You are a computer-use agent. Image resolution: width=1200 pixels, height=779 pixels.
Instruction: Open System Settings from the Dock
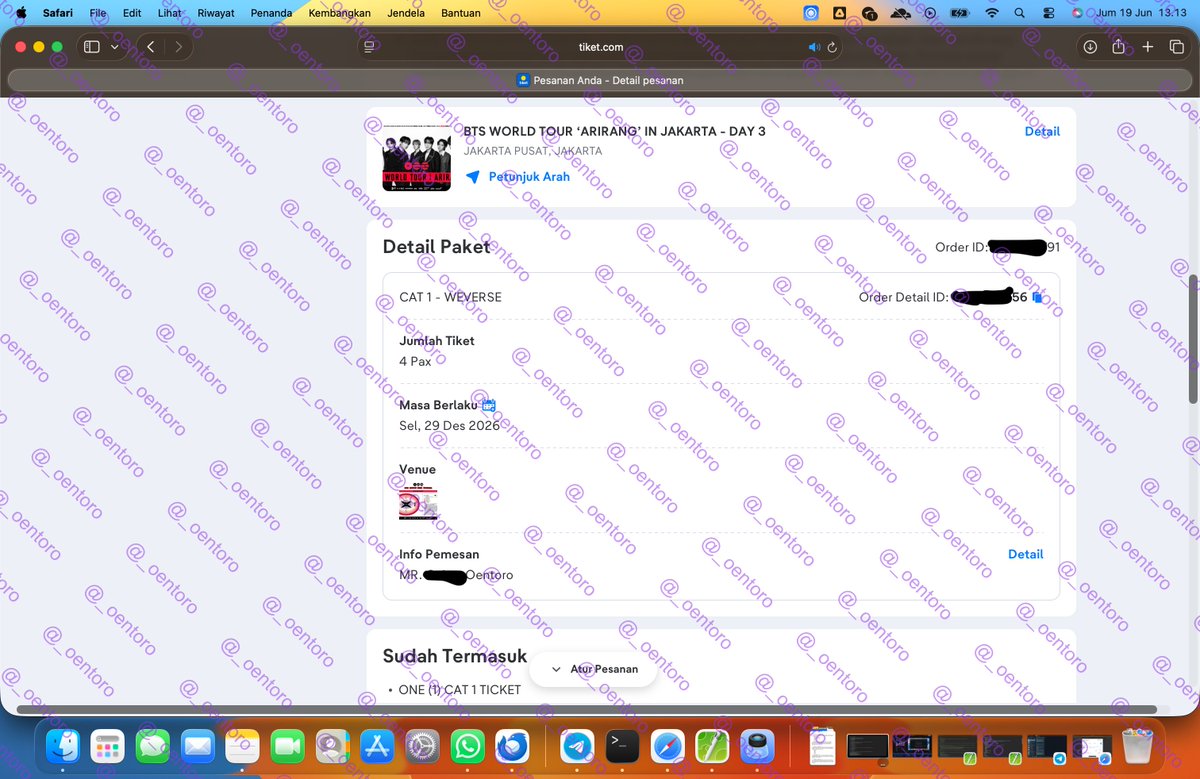pyautogui.click(x=422, y=746)
